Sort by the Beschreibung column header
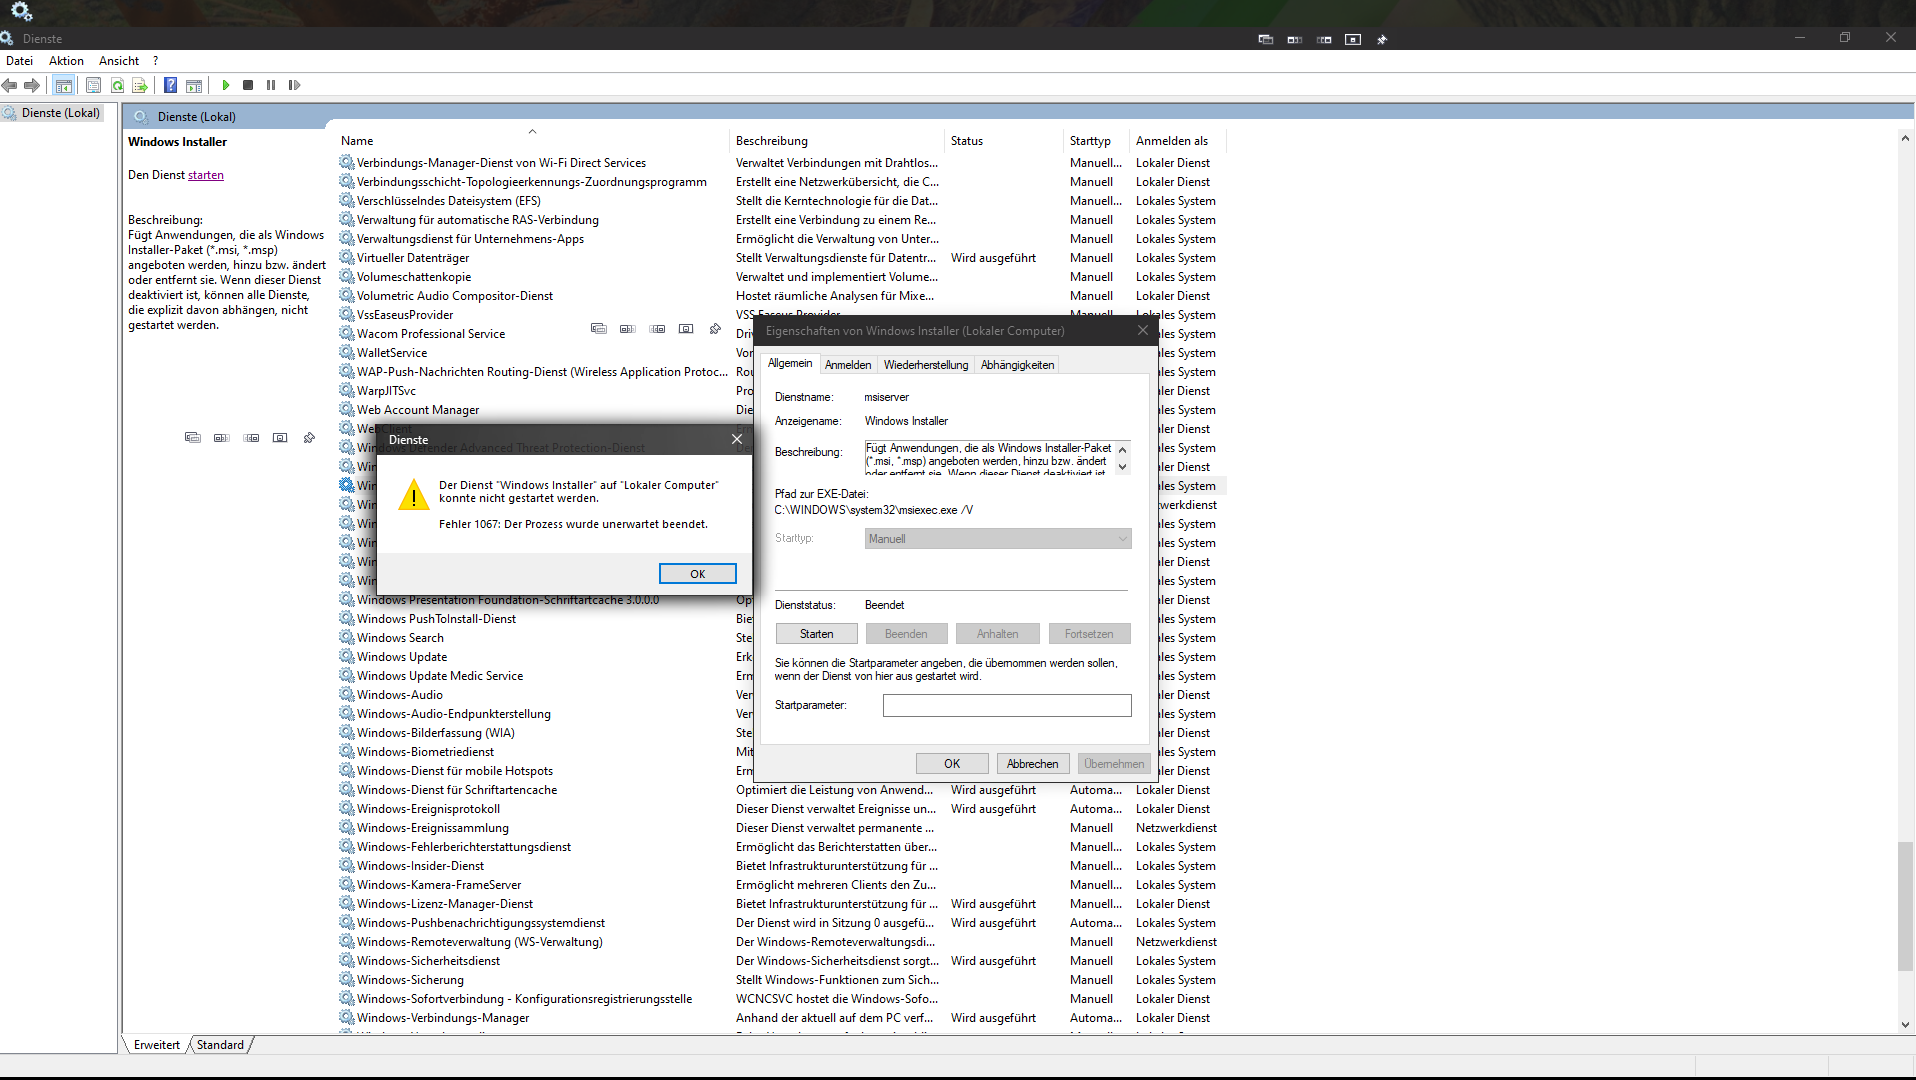The width and height of the screenshot is (1916, 1080). pyautogui.click(x=837, y=140)
